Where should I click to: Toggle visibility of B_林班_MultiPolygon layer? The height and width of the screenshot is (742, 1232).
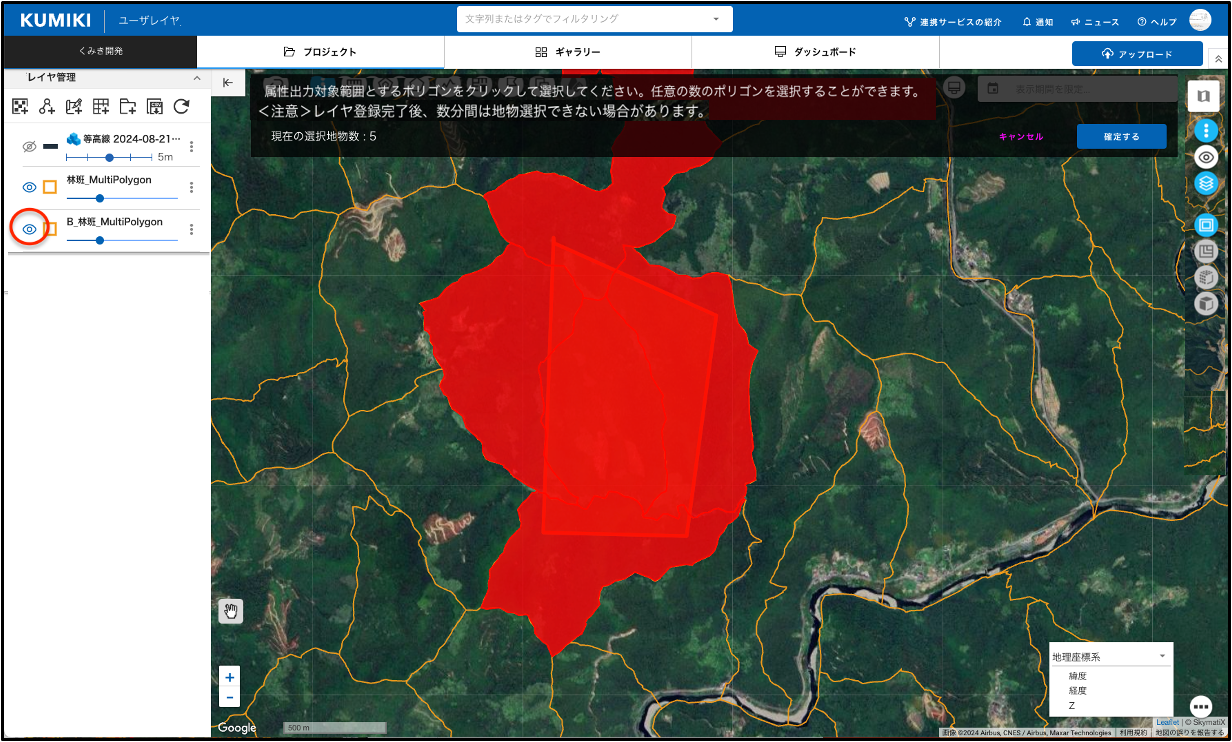29,229
